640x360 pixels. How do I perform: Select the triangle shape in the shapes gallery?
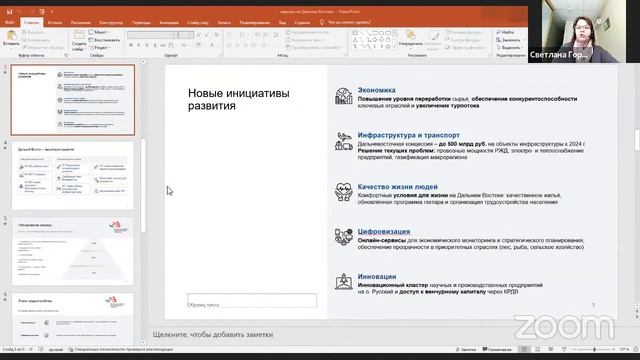(355, 40)
